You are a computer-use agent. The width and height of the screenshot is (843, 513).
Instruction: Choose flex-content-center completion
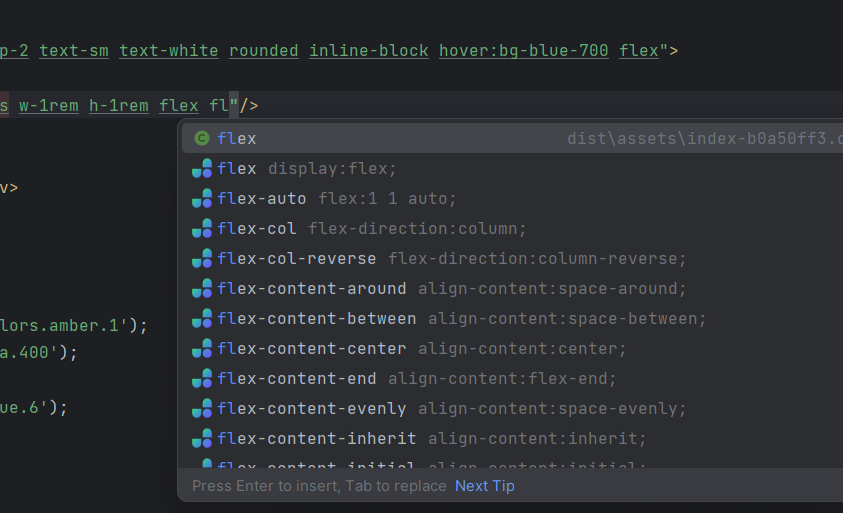tap(512, 349)
